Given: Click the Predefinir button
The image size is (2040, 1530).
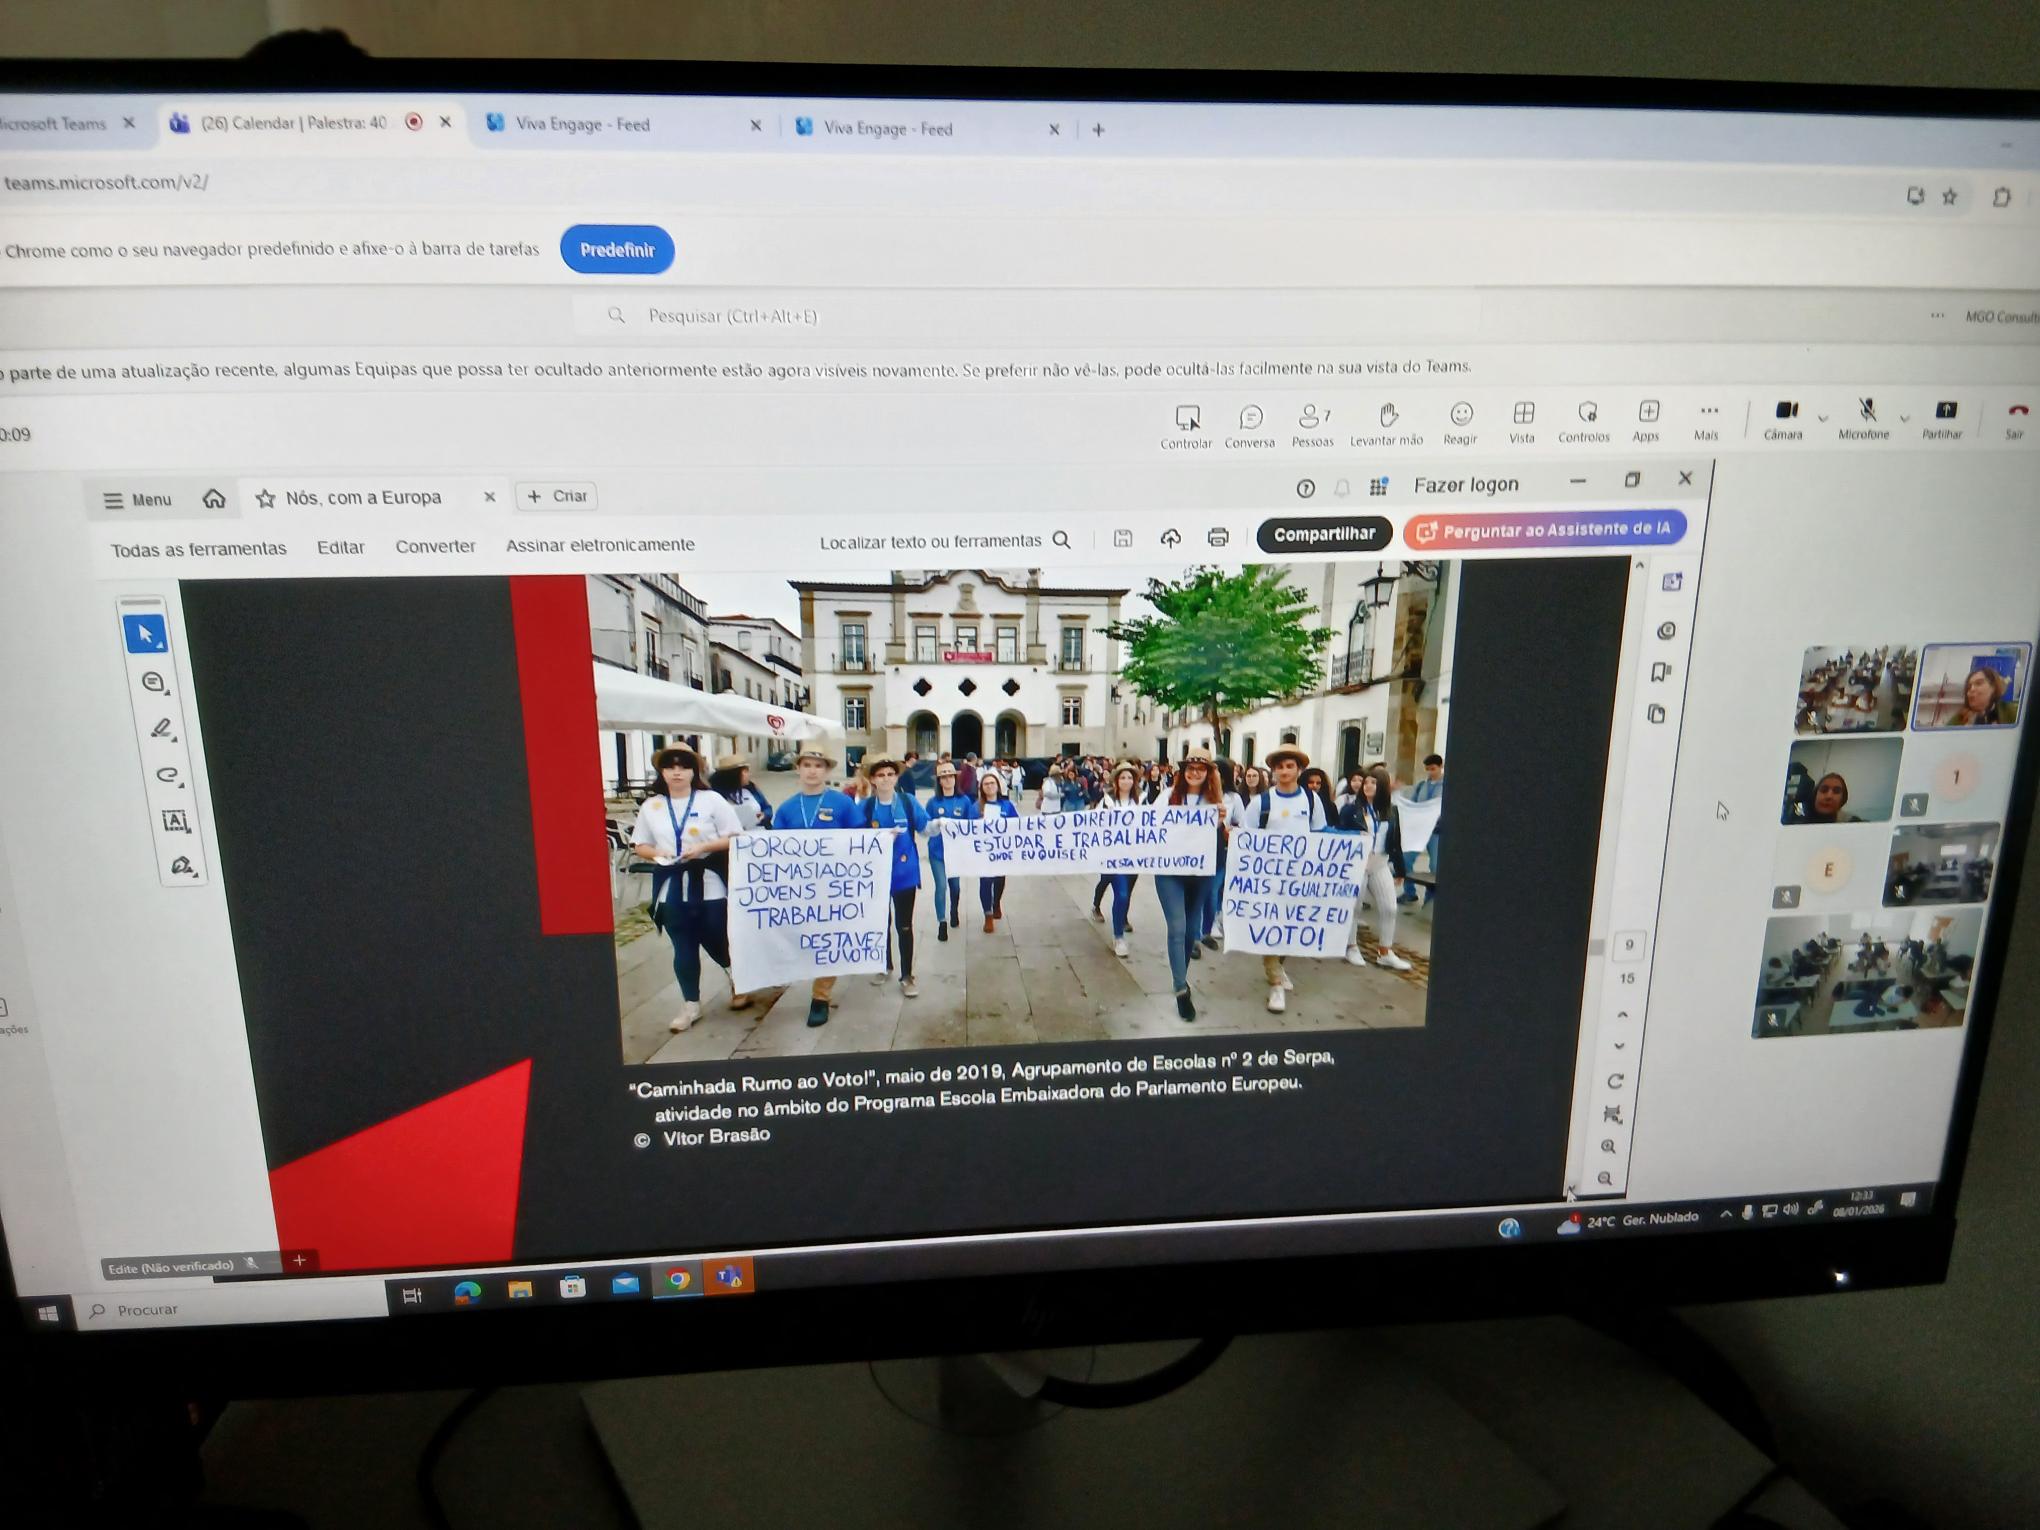Looking at the screenshot, I should [x=617, y=250].
